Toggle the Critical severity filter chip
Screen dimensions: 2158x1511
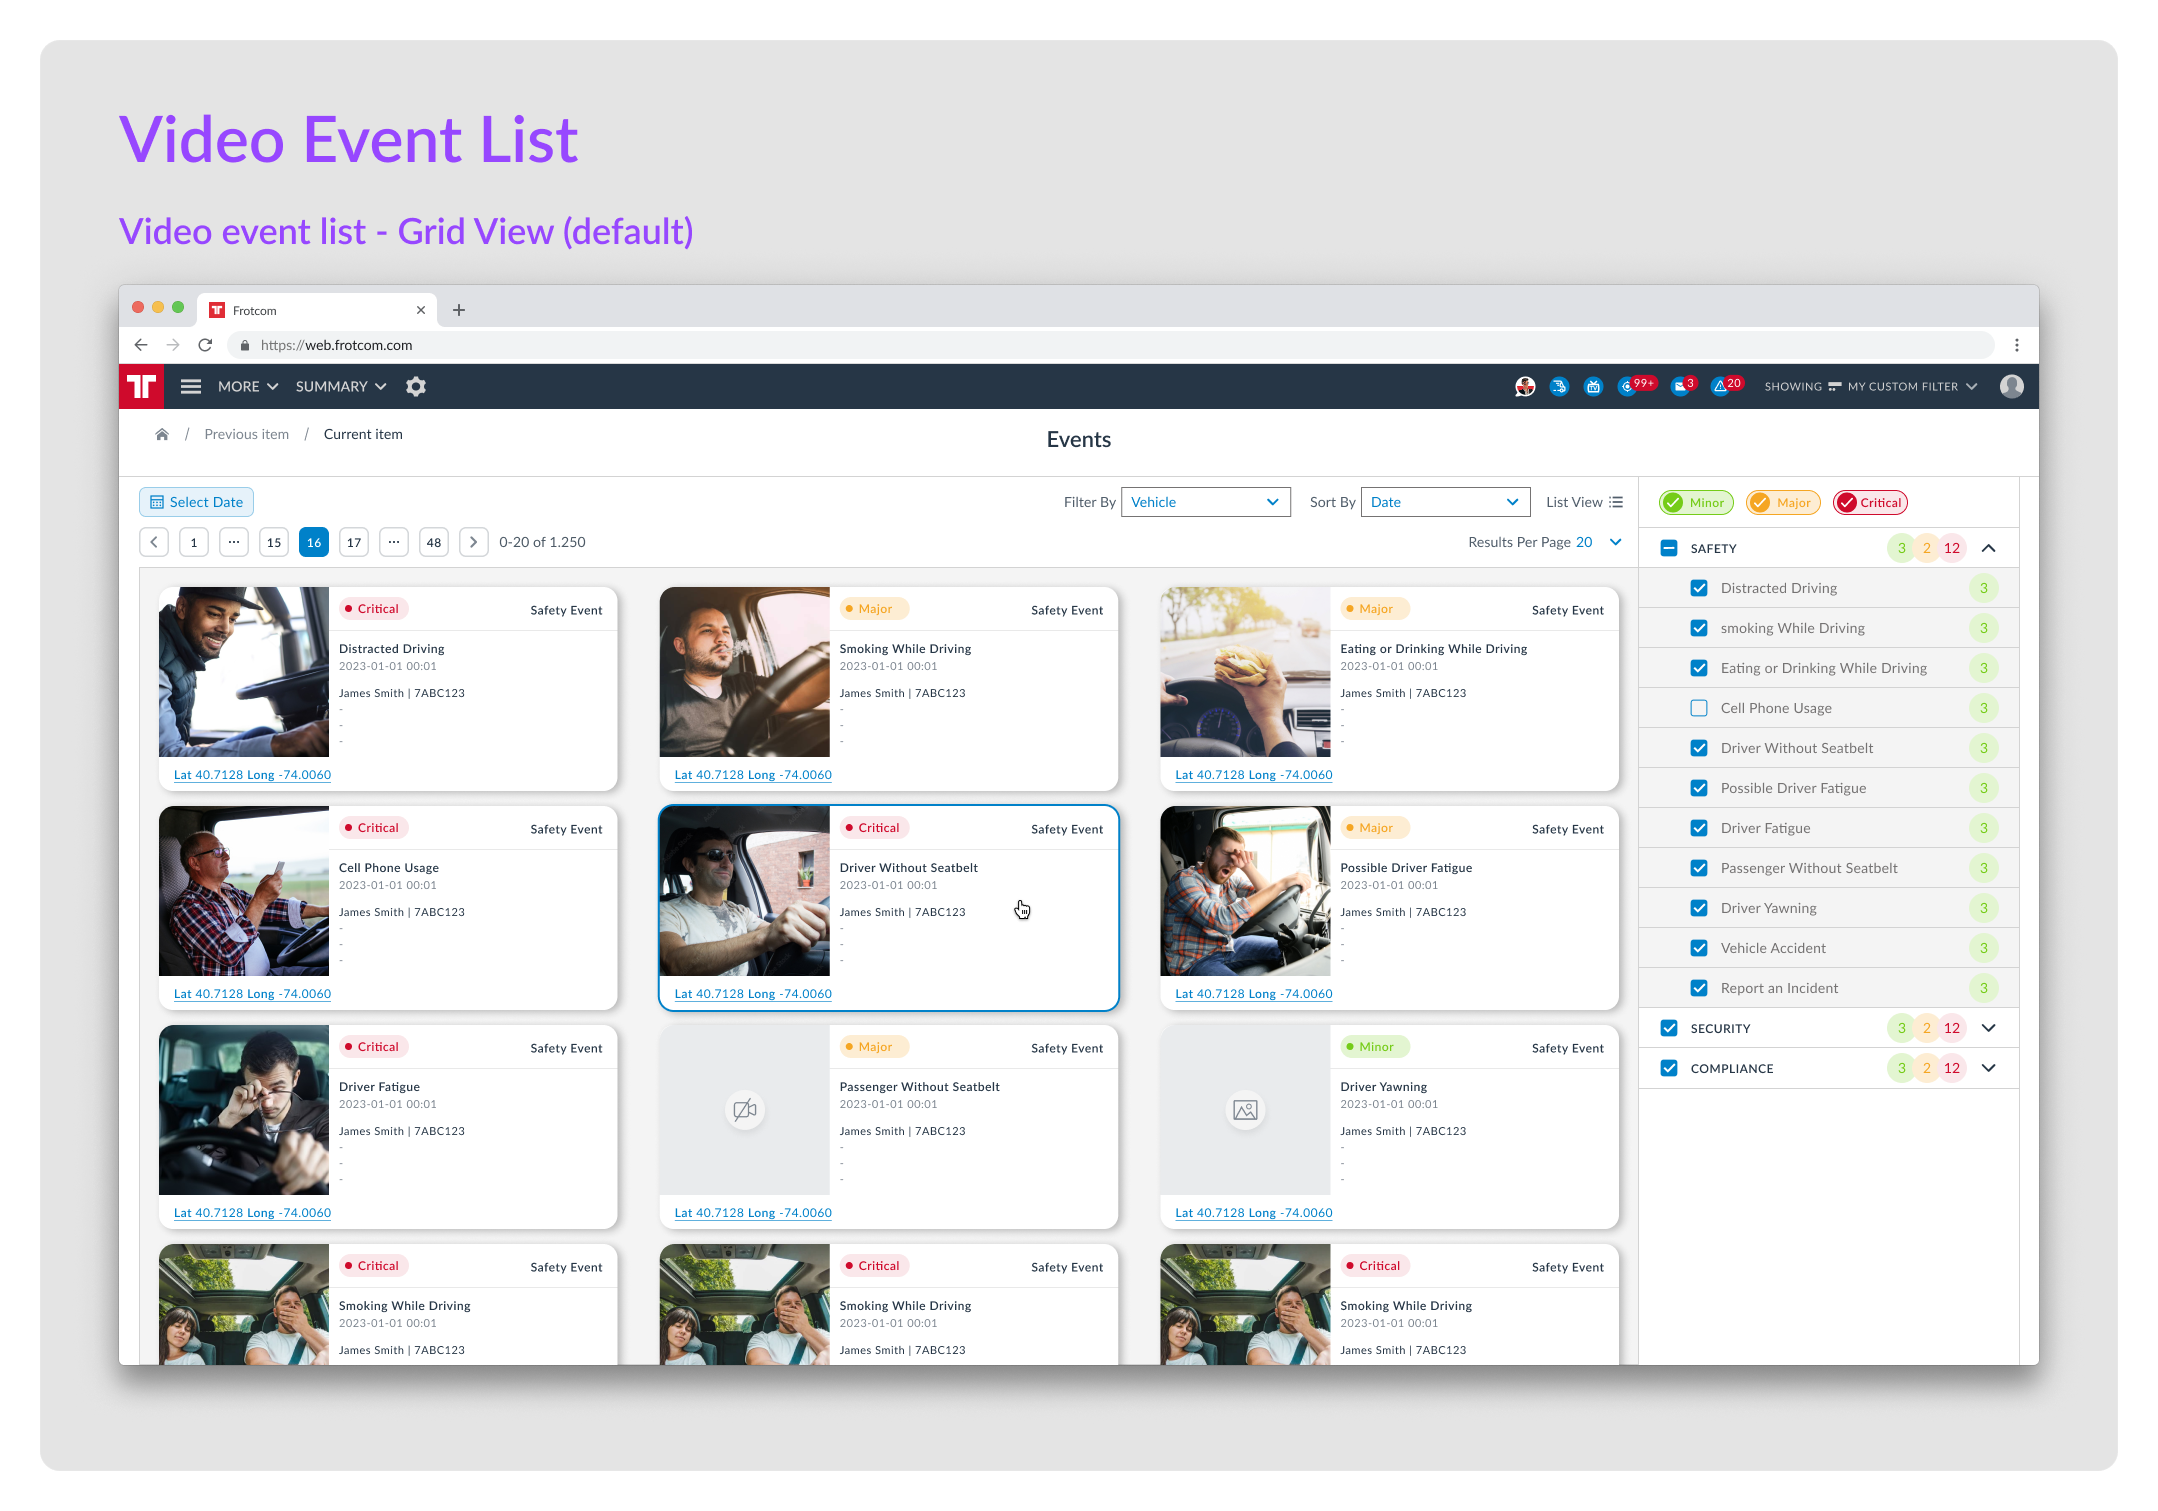click(1870, 503)
